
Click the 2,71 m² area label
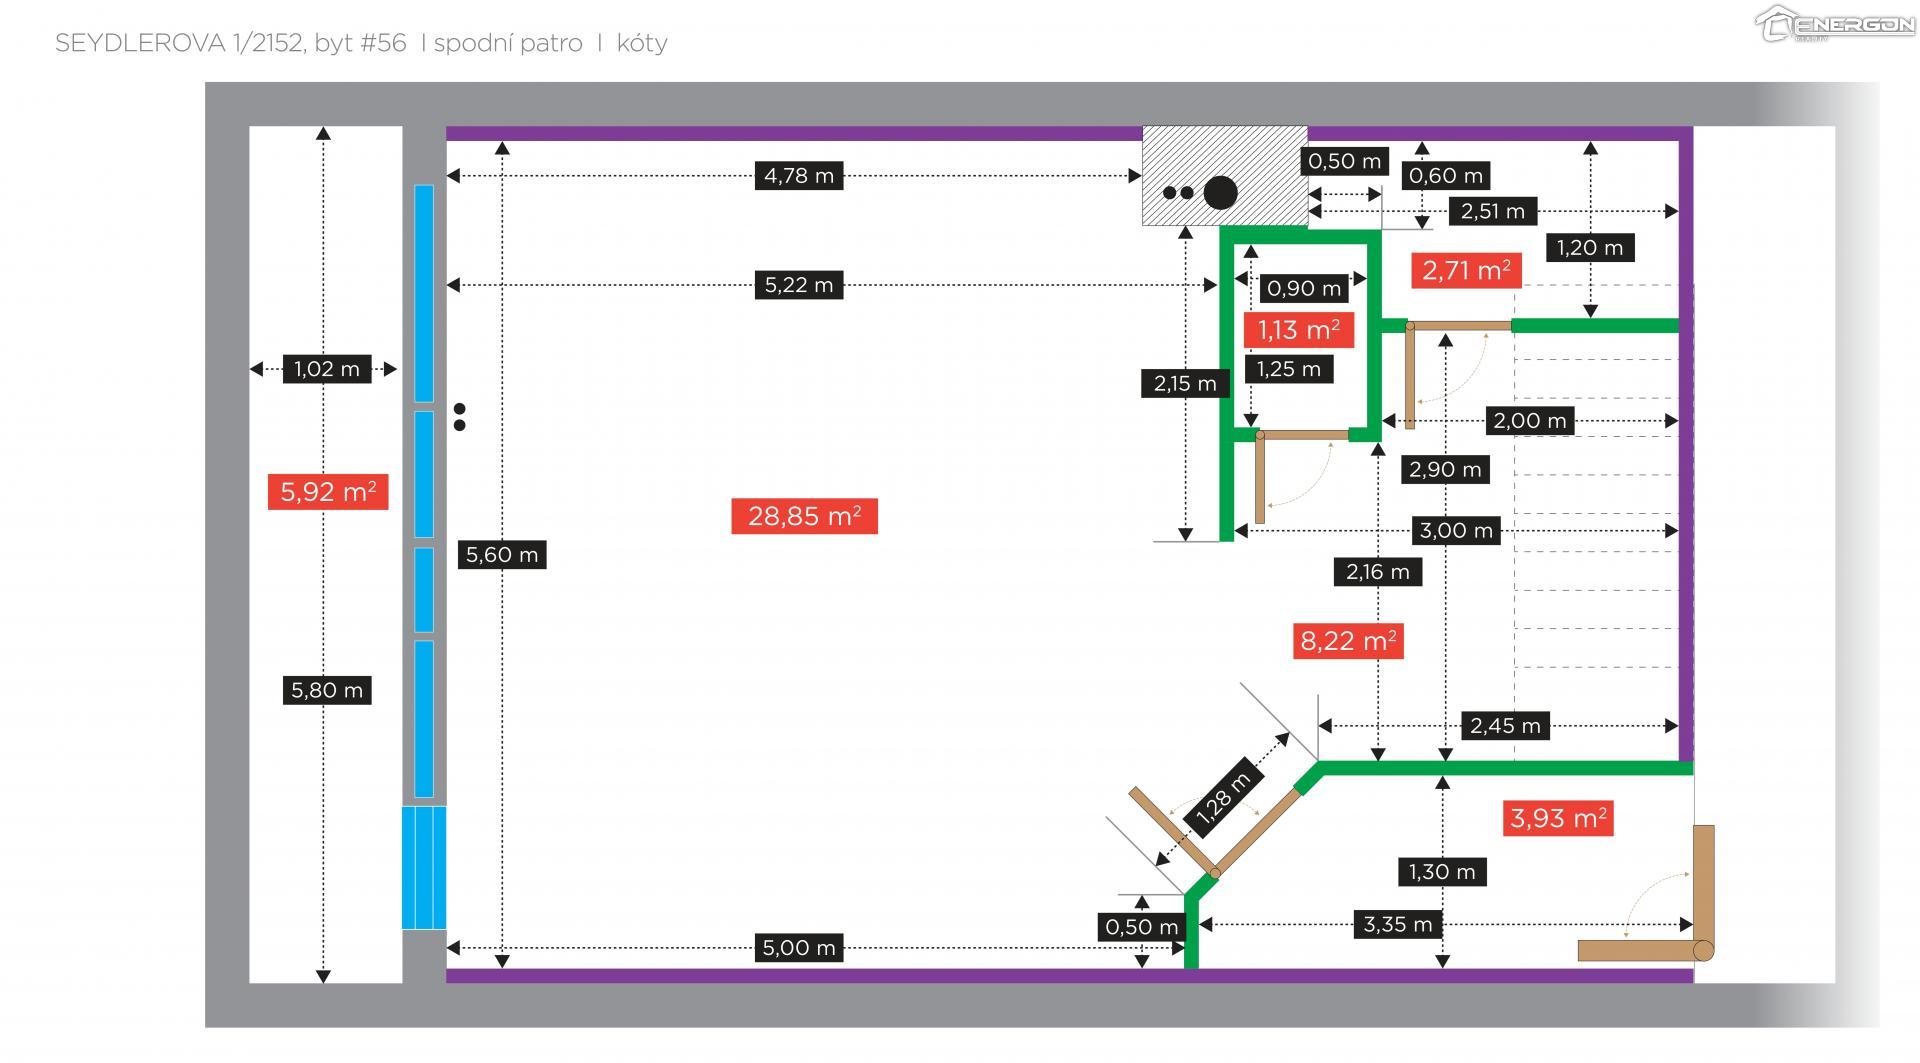pos(1465,270)
